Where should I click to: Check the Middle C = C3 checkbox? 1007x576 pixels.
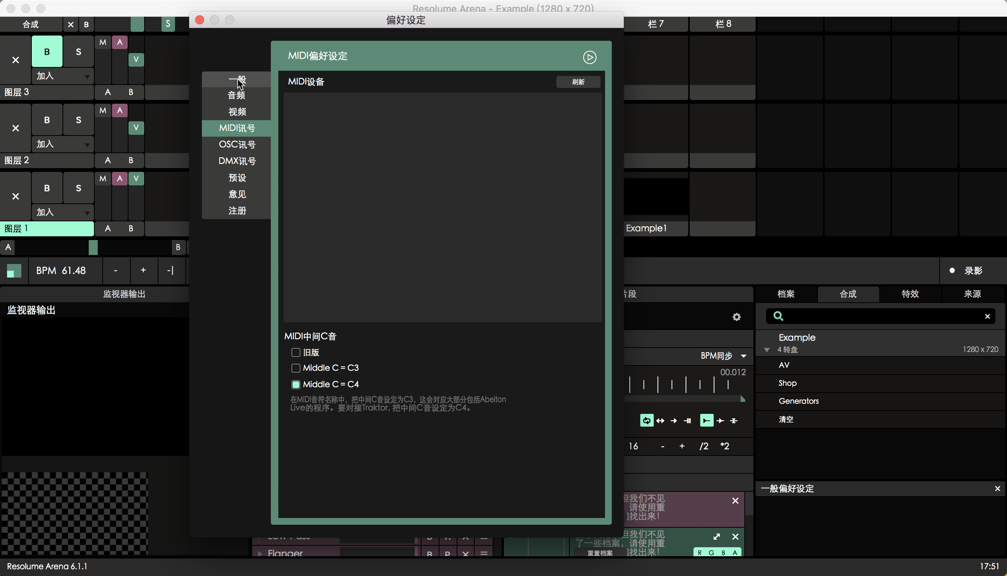pyautogui.click(x=296, y=368)
